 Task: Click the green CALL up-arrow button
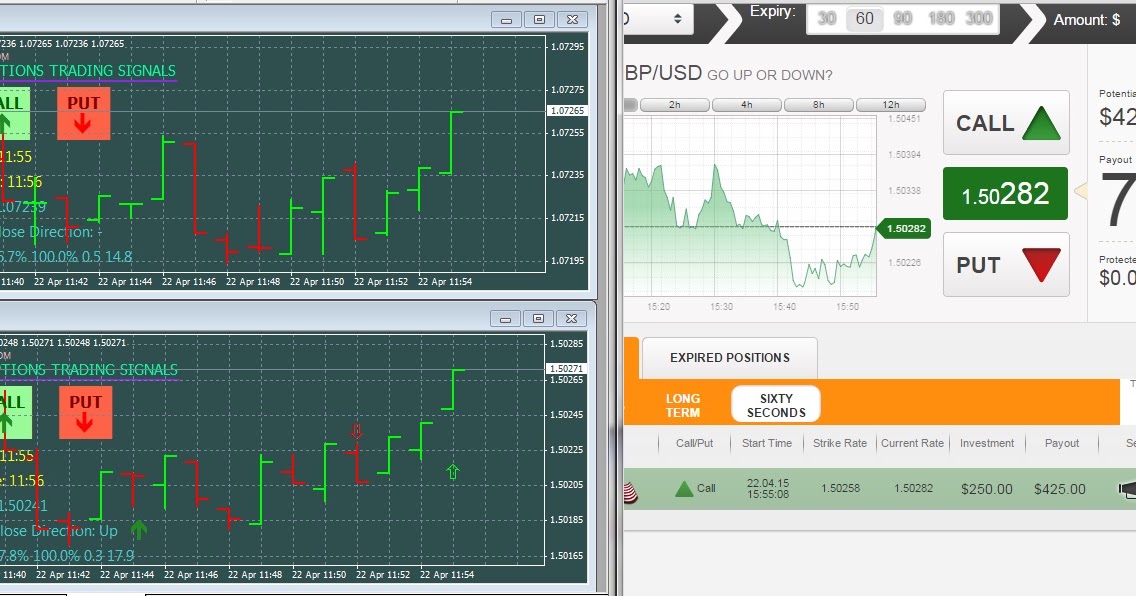(1006, 122)
